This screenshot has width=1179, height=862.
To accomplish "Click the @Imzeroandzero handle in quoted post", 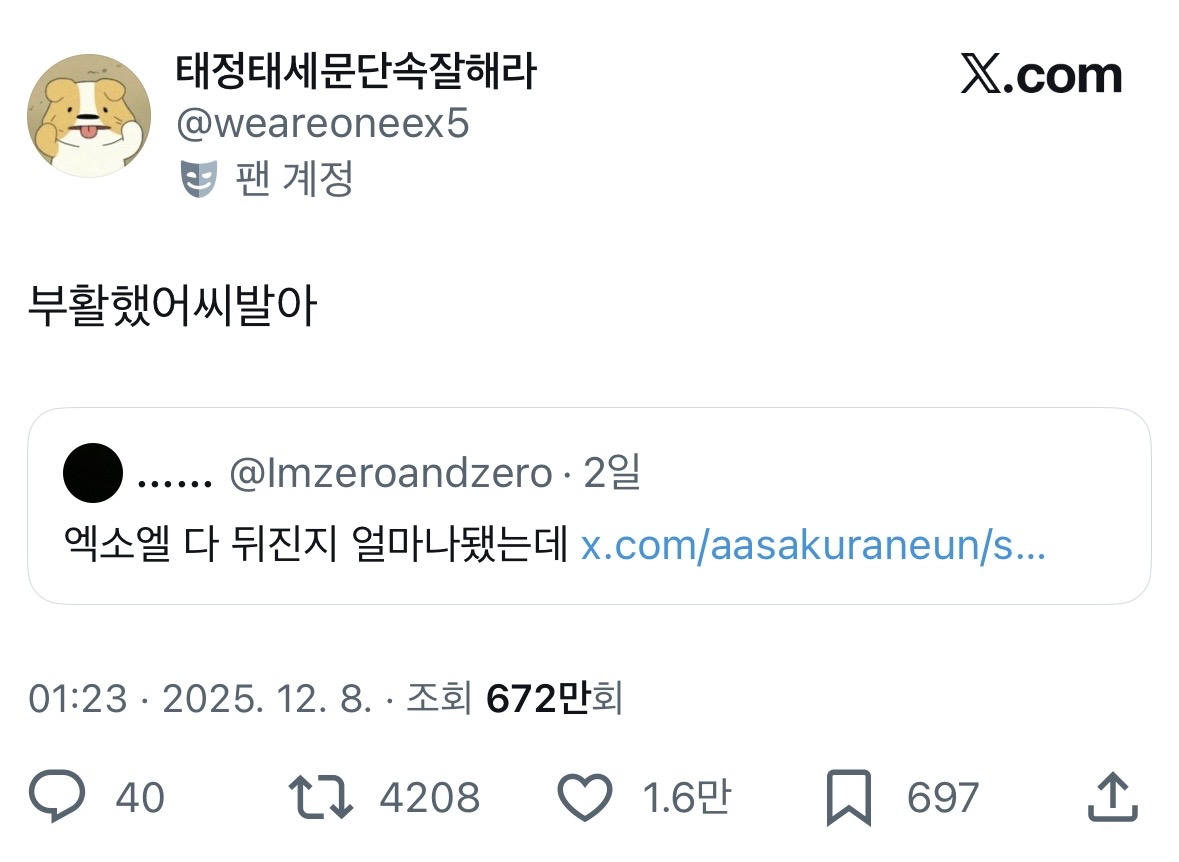I will click(x=390, y=475).
